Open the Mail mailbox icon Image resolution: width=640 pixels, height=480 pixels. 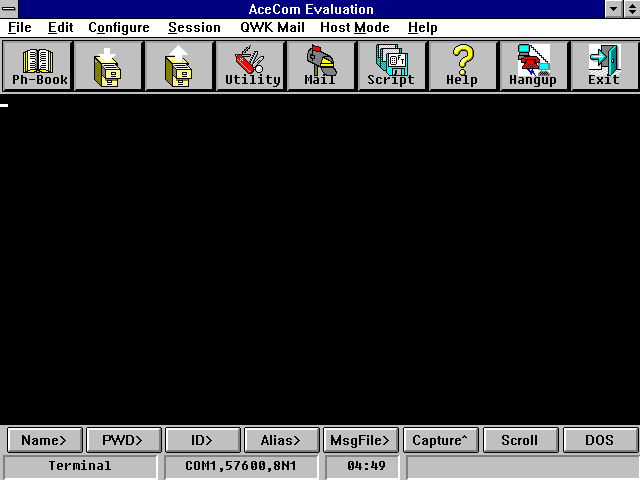click(321, 66)
